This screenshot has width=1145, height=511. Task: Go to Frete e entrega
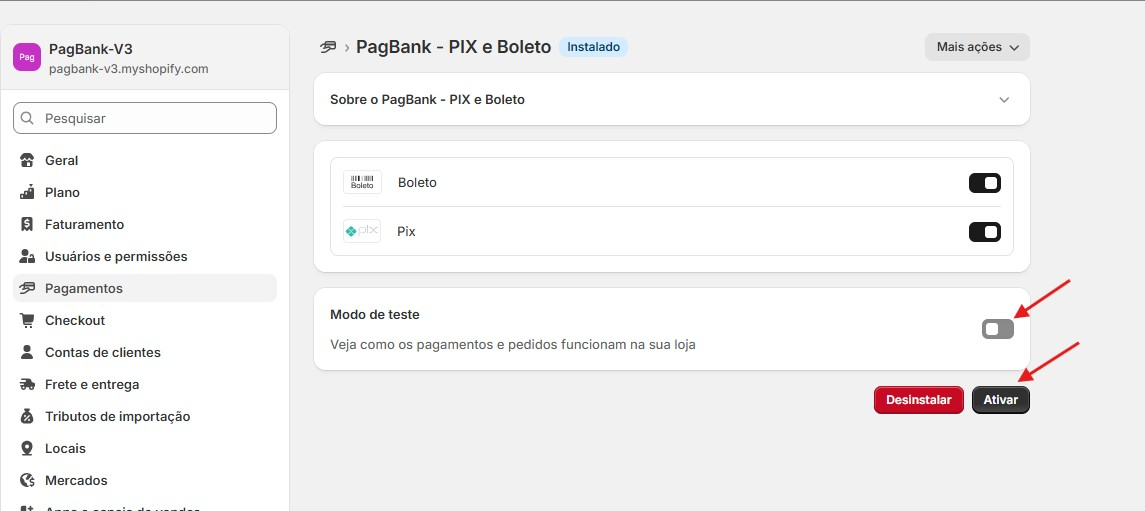pyautogui.click(x=145, y=385)
